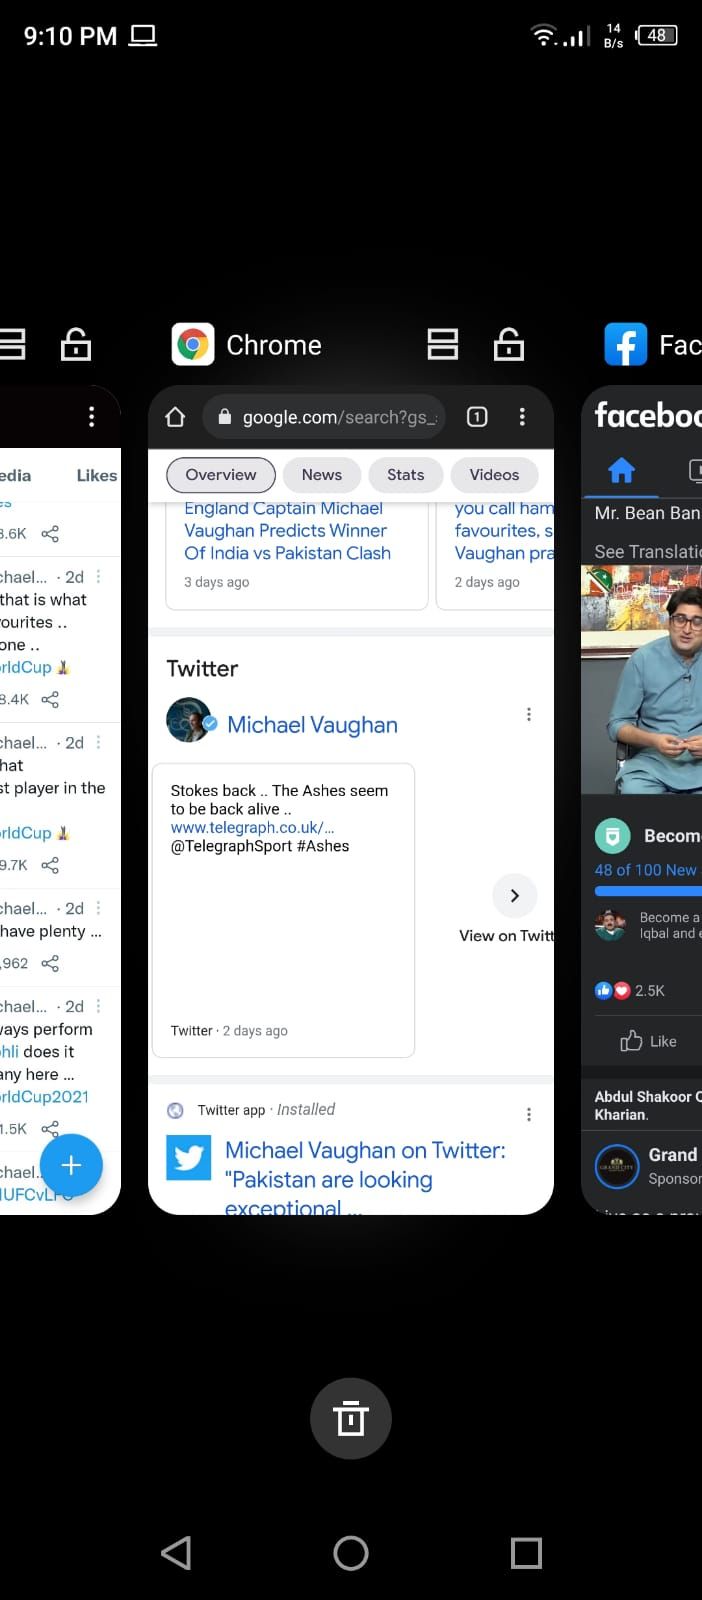Toggle lock icon of the left Twitter card
Viewport: 702px width, 1600px height.
click(x=76, y=345)
